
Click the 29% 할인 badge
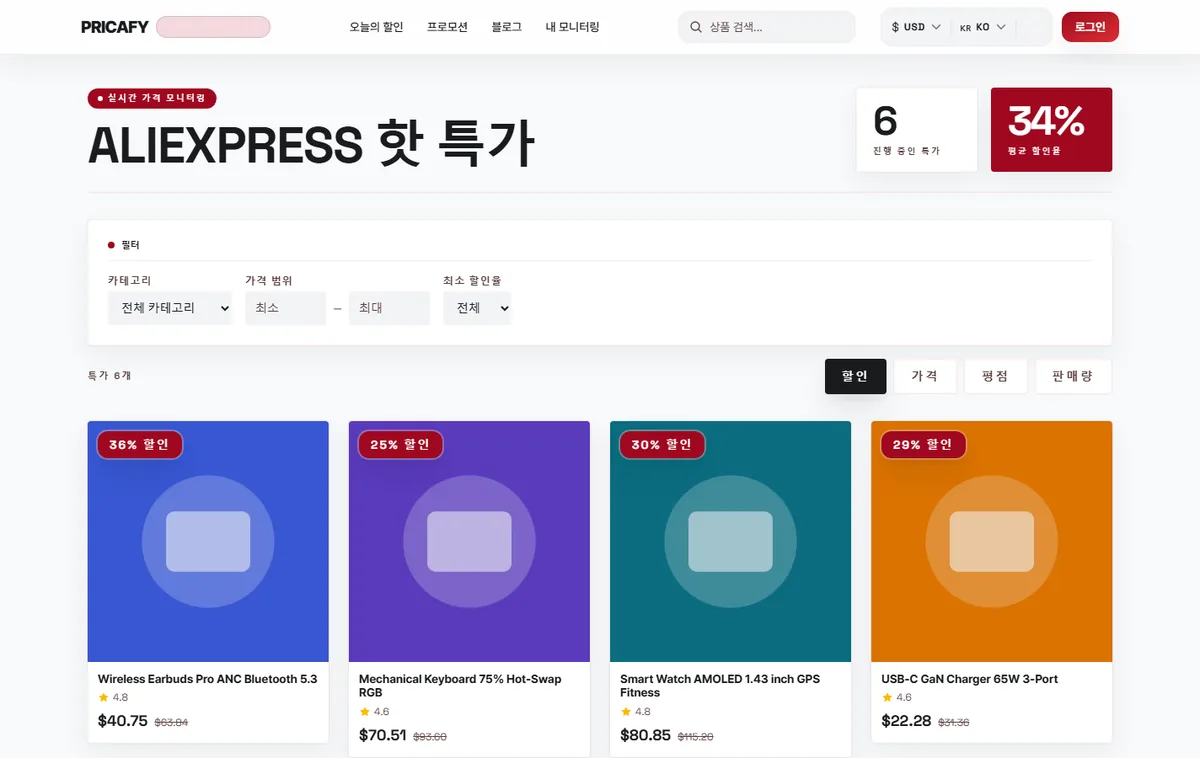pos(923,445)
